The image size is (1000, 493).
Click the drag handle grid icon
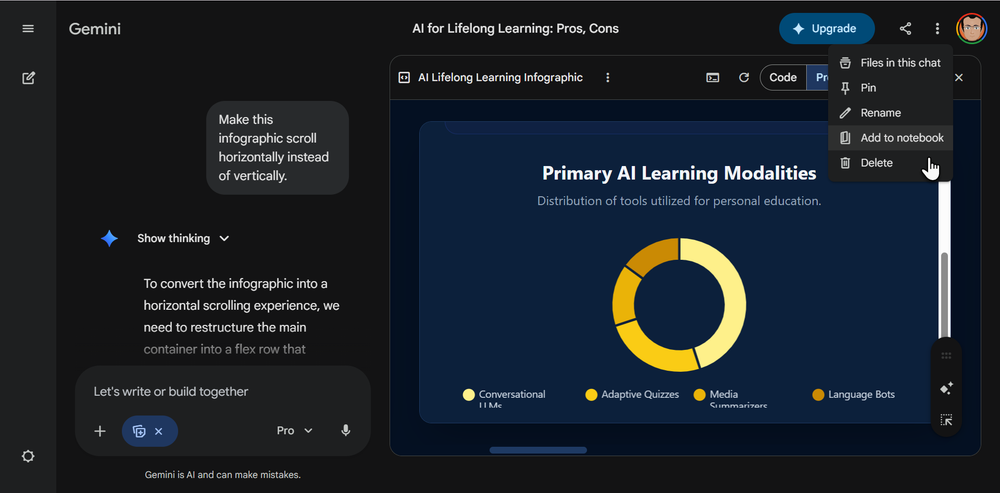click(946, 356)
